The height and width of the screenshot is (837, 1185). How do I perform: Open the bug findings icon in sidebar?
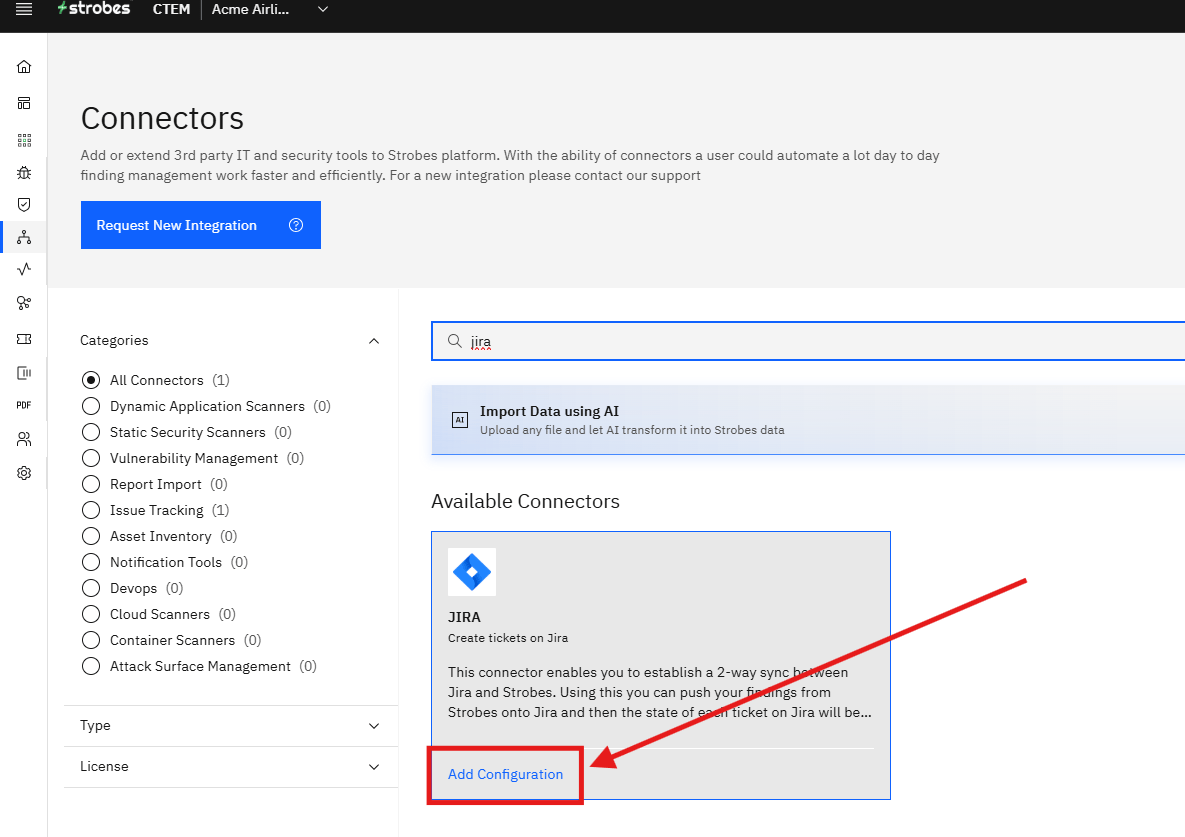pyautogui.click(x=24, y=172)
